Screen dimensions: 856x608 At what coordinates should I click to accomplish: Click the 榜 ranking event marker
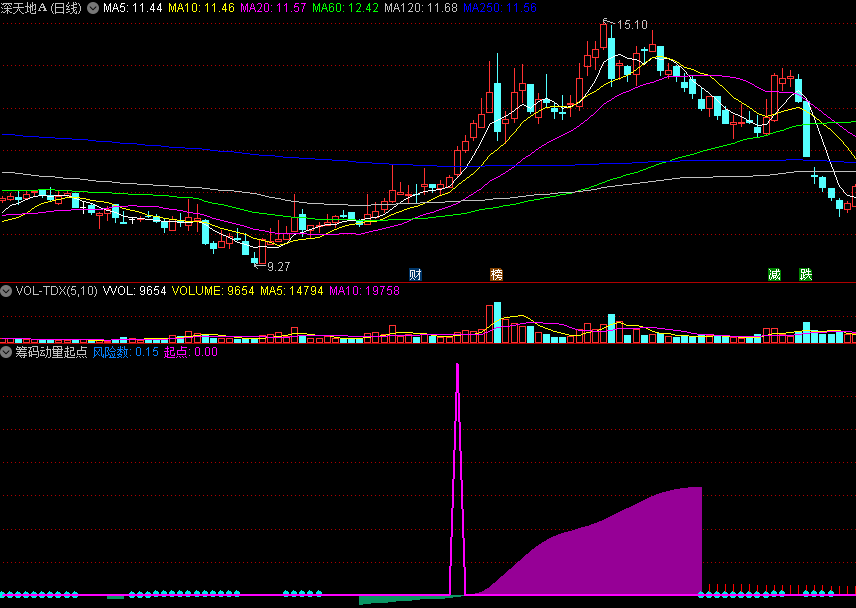point(496,274)
